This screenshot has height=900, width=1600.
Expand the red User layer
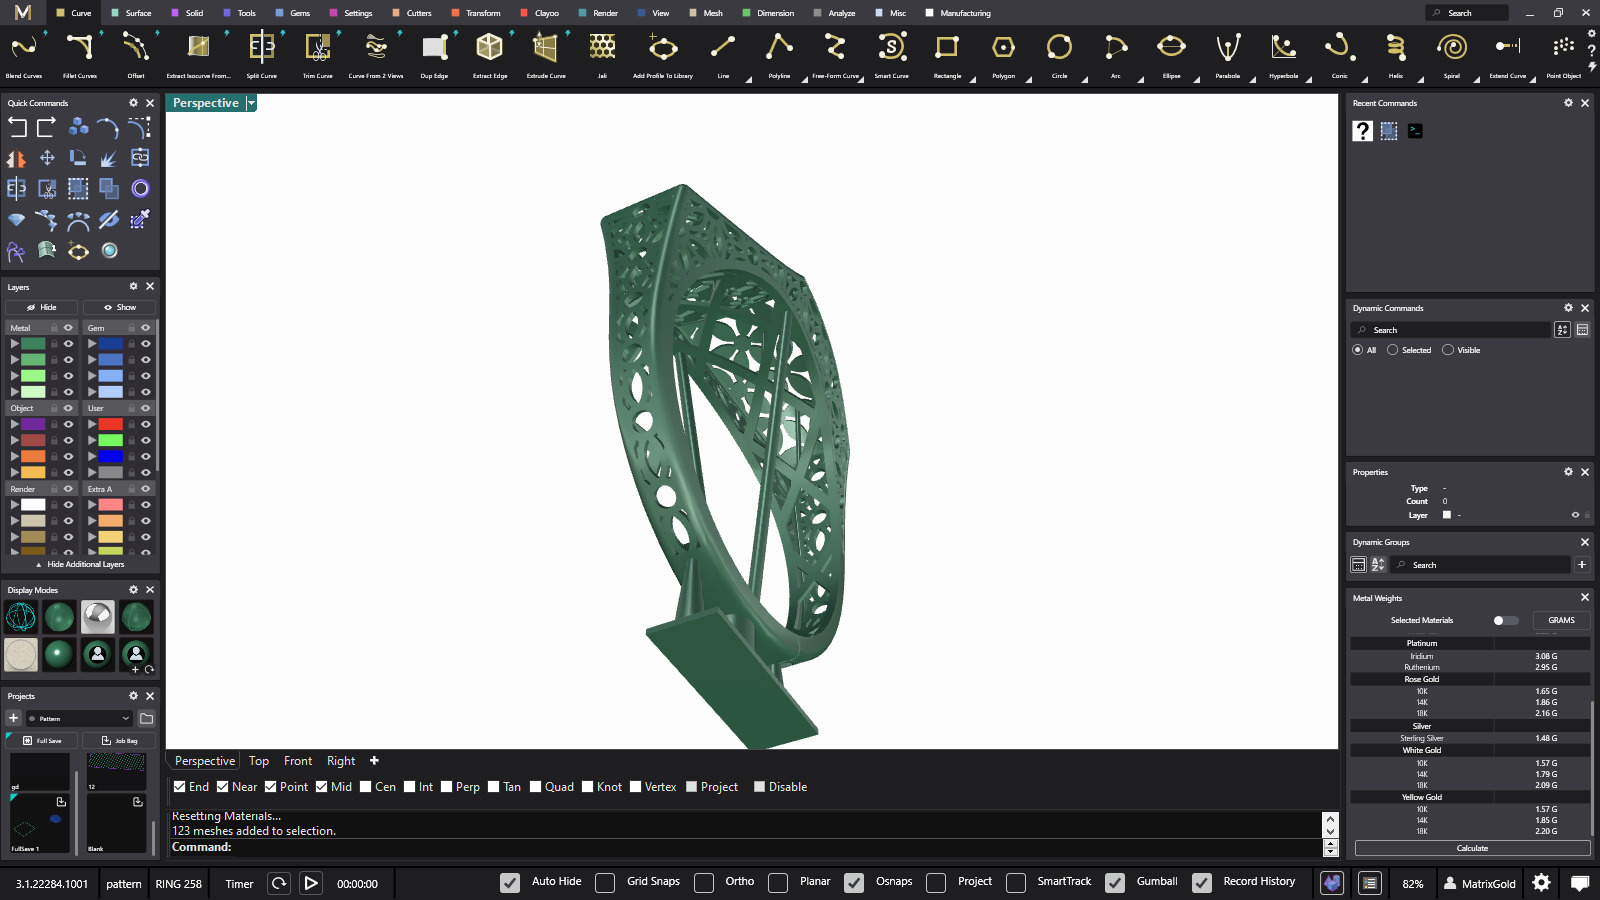91,424
